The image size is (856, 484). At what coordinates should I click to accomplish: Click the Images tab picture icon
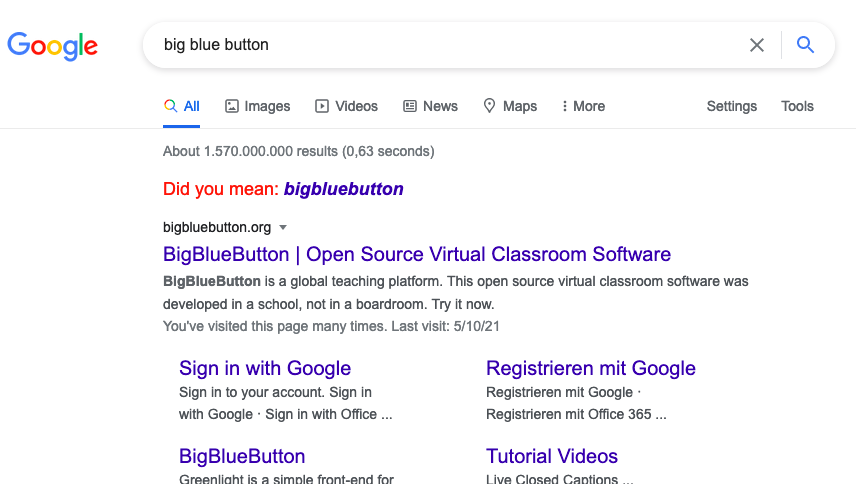(232, 106)
